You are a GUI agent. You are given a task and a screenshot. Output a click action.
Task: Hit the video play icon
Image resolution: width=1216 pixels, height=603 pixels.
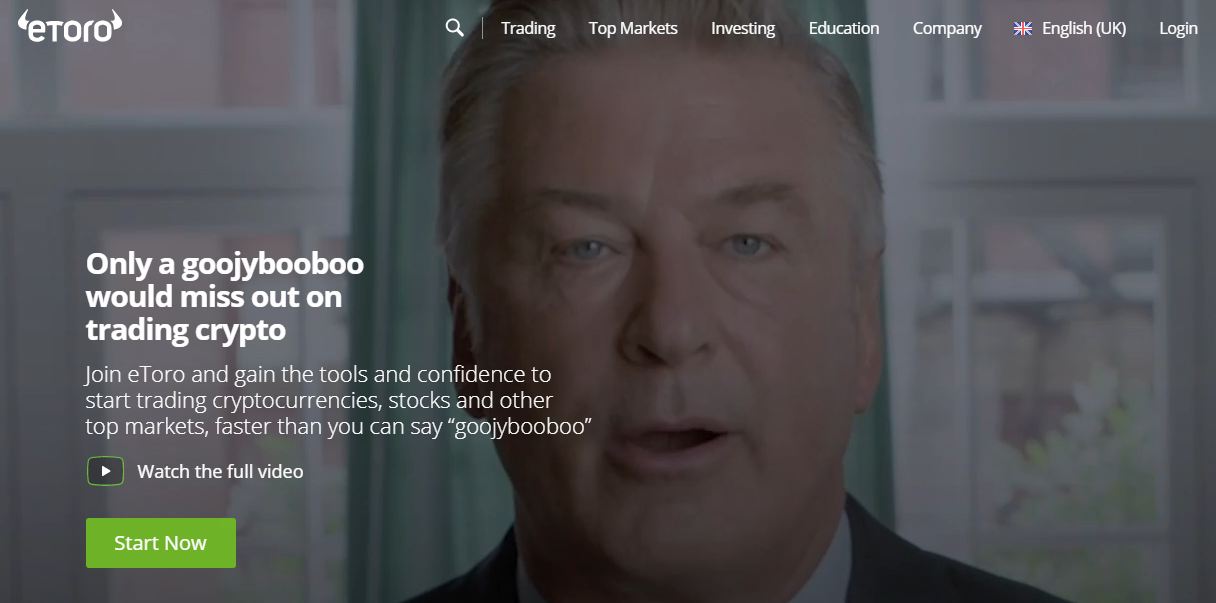tap(105, 471)
